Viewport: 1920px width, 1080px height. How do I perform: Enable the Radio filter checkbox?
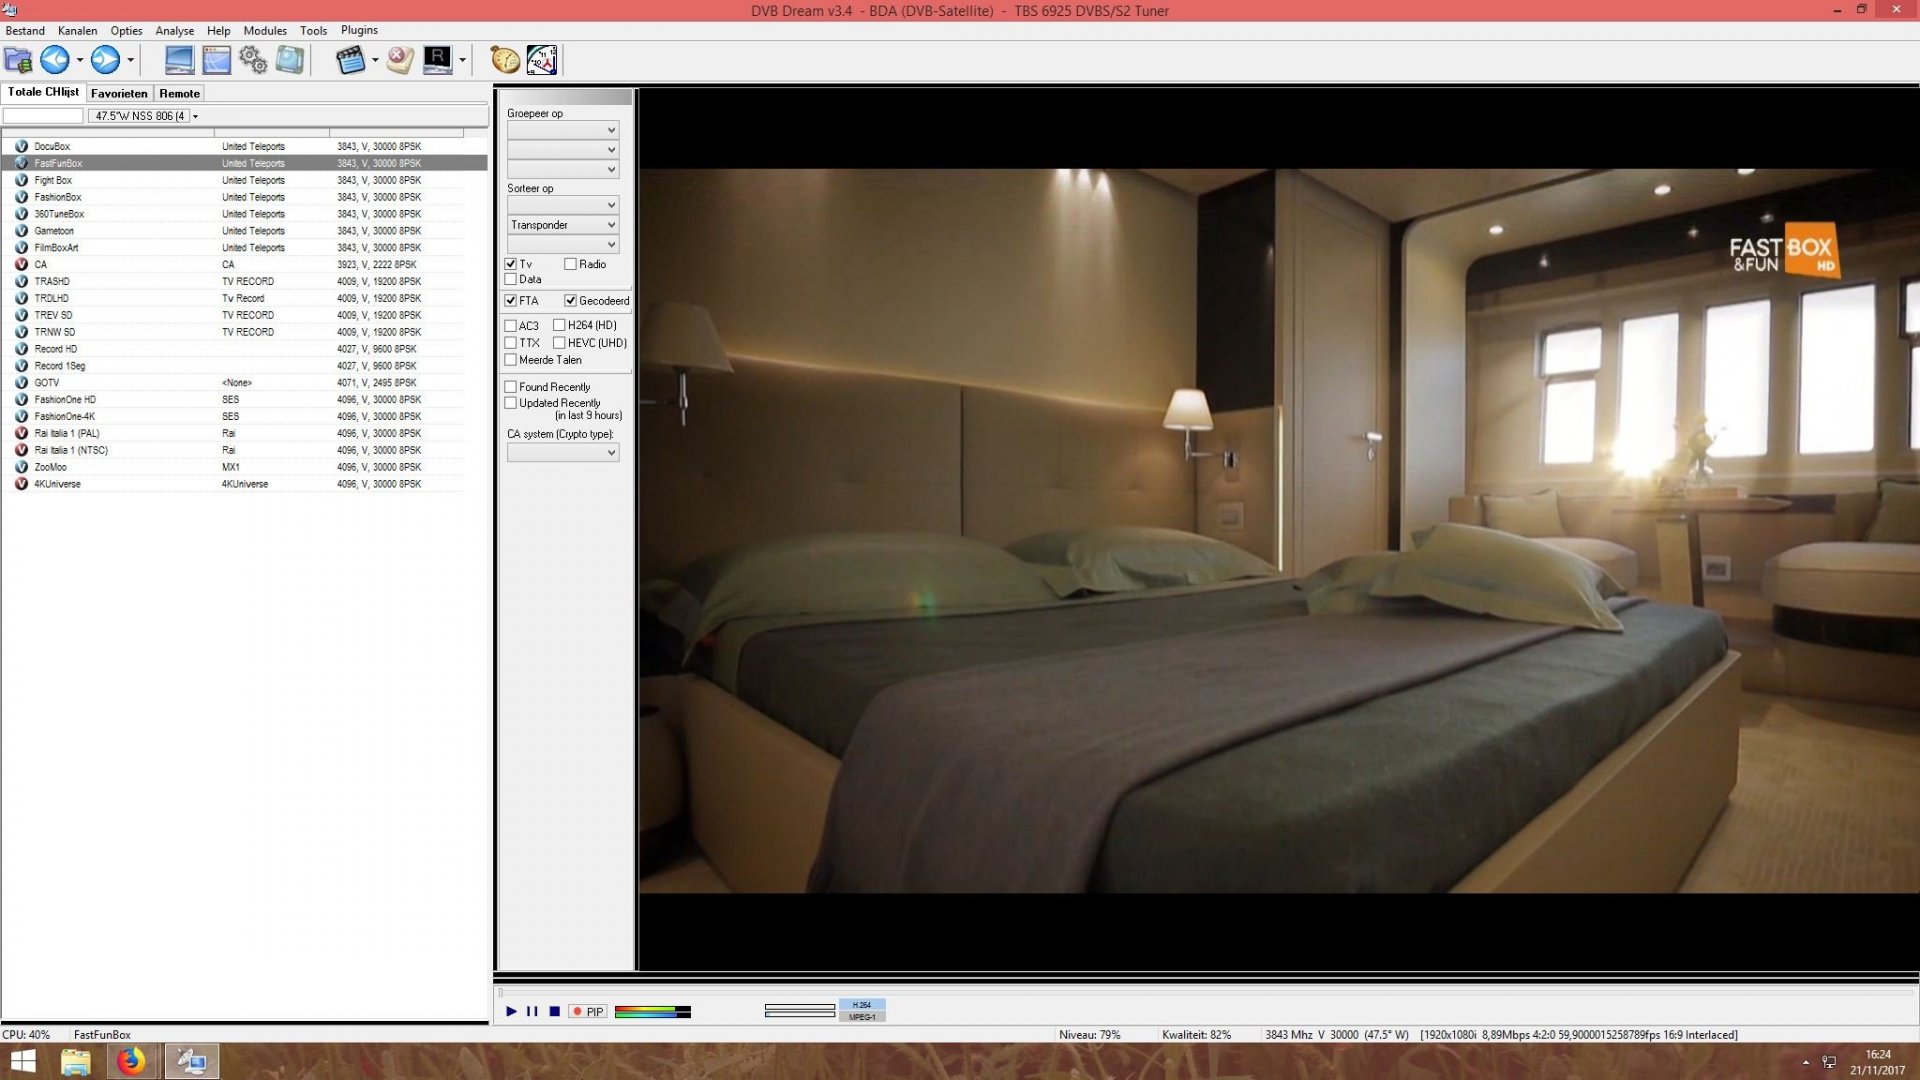570,264
